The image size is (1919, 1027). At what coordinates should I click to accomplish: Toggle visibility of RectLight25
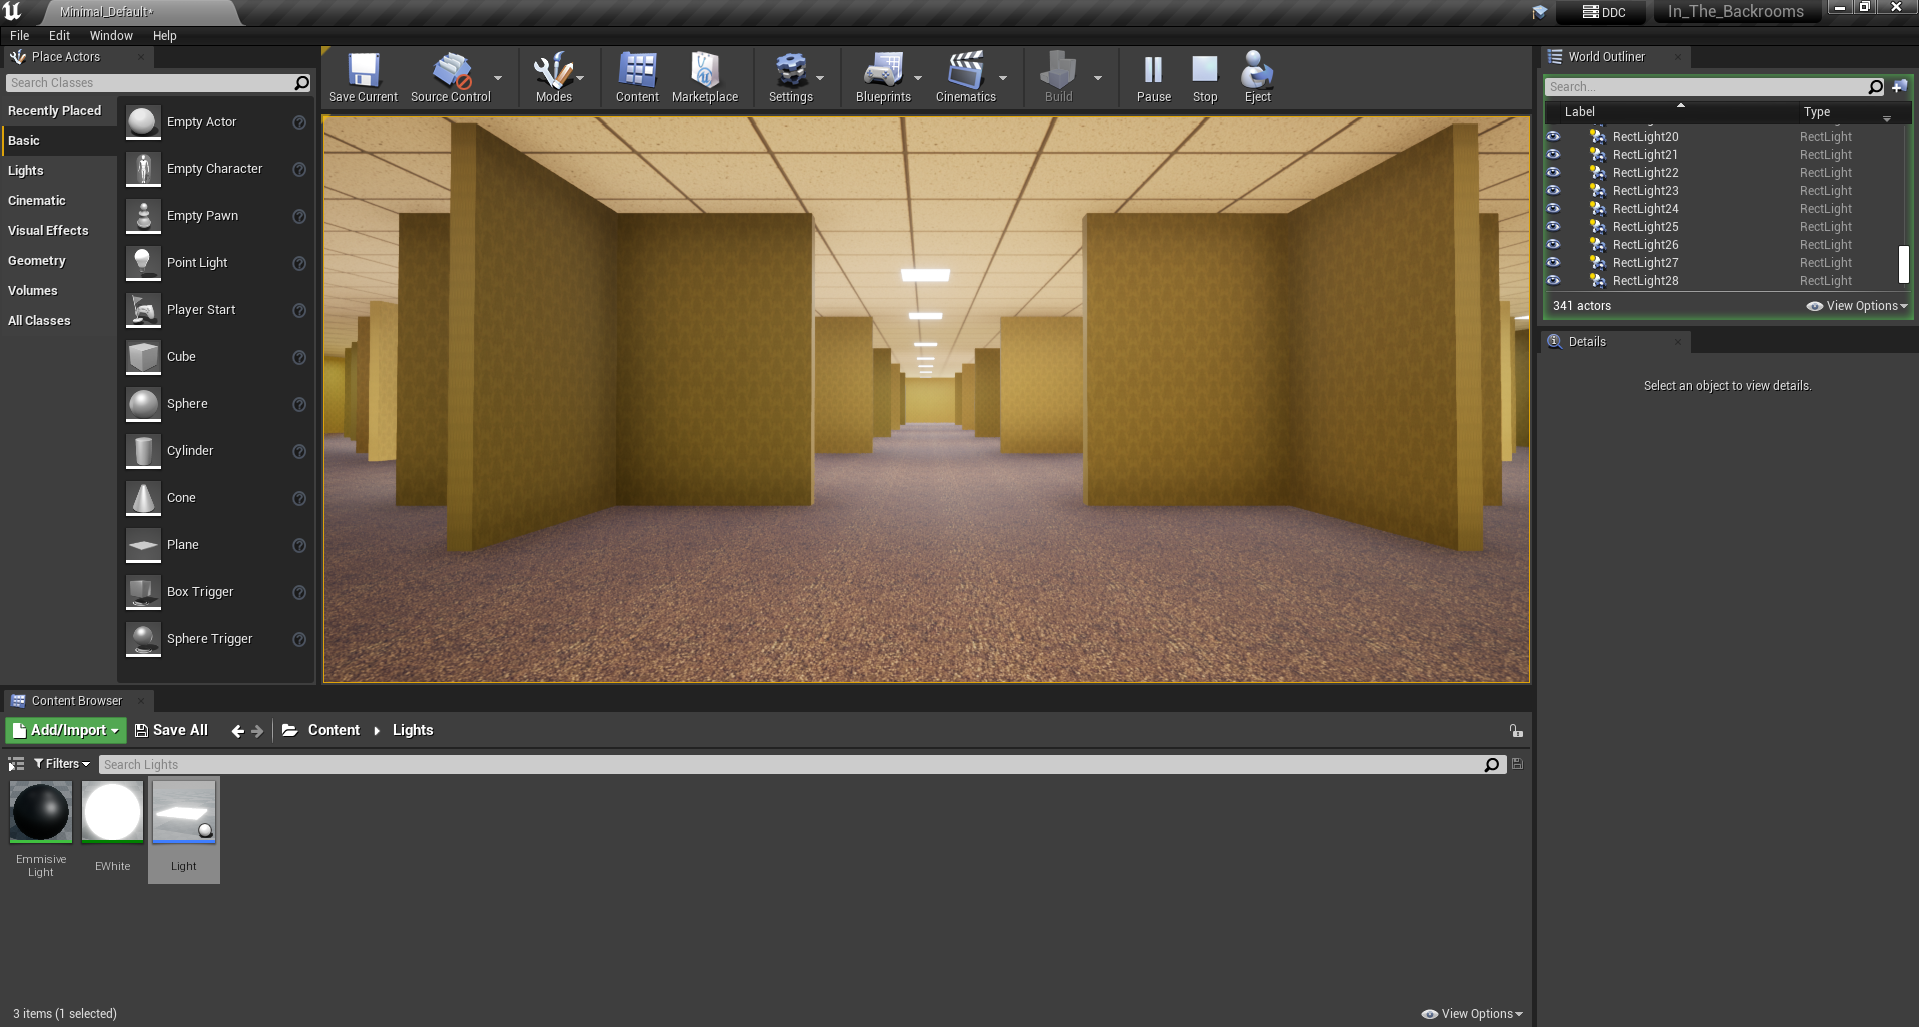click(1553, 227)
